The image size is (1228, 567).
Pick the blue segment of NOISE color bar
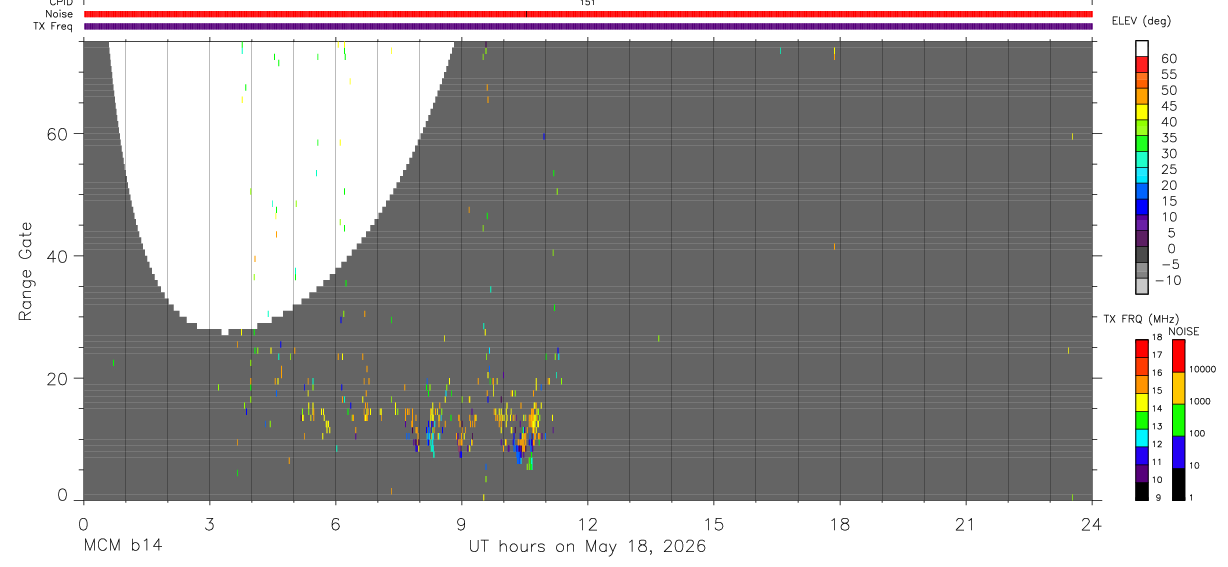tap(1178, 452)
